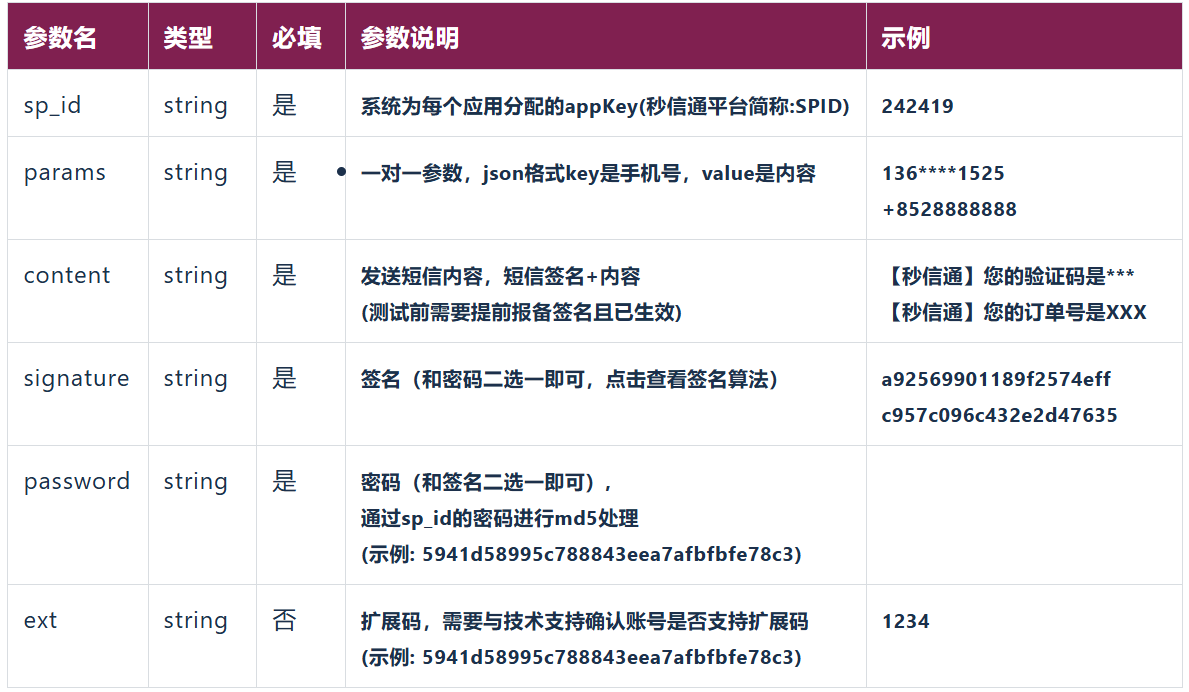
Task: Click the sp_id example value 242419
Action: point(917,107)
